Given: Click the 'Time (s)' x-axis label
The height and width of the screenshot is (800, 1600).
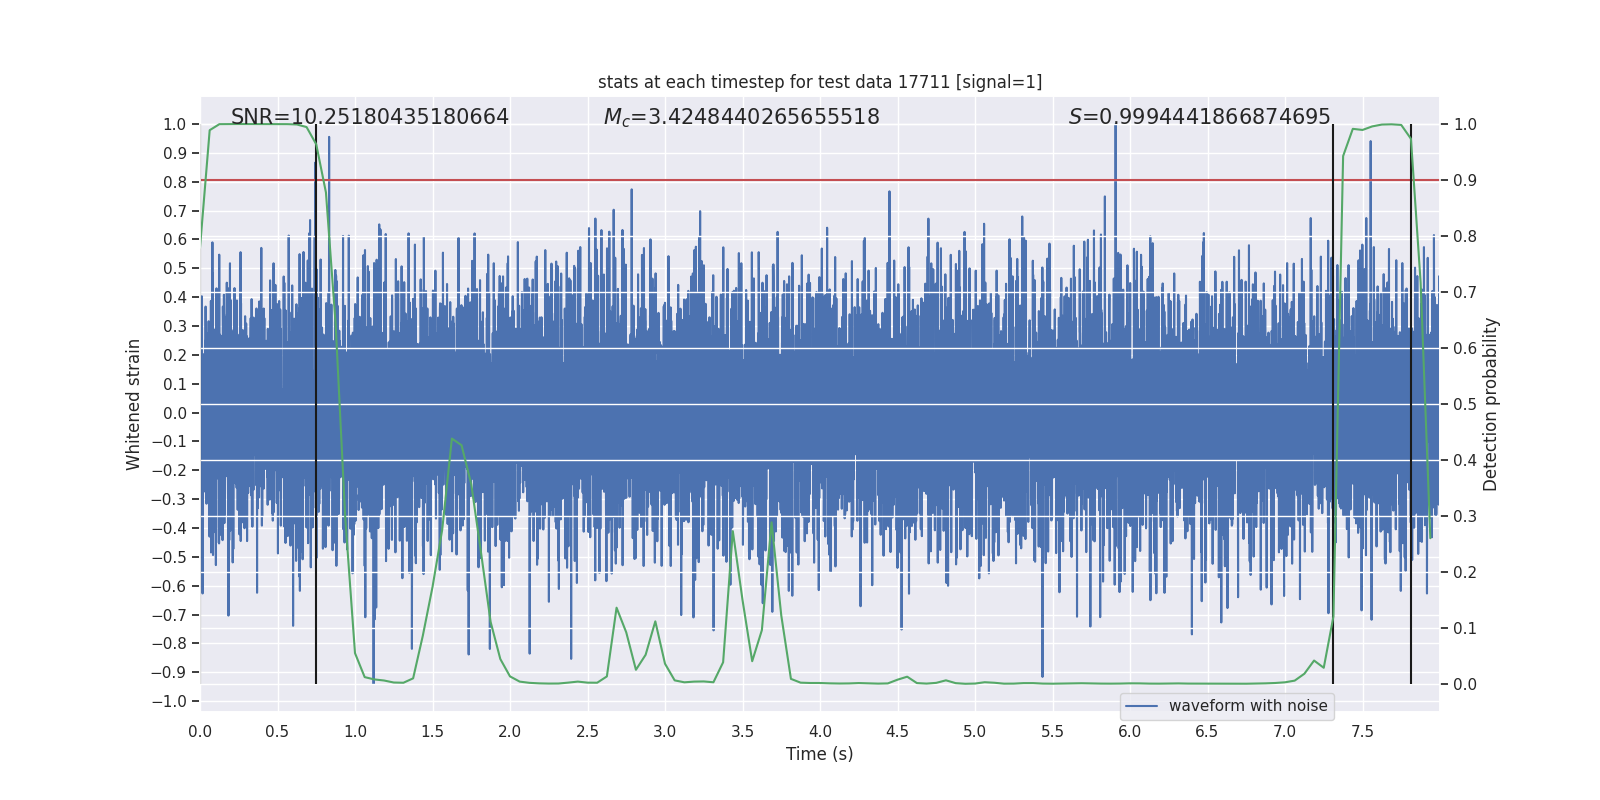Looking at the screenshot, I should pos(819,754).
